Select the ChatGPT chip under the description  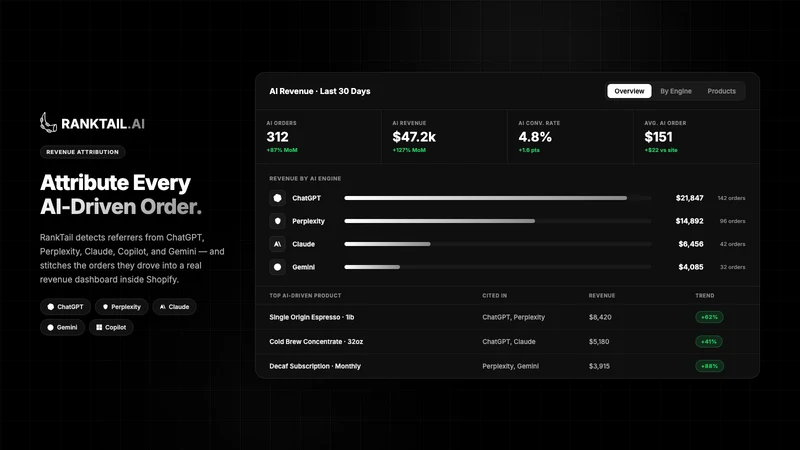click(65, 307)
